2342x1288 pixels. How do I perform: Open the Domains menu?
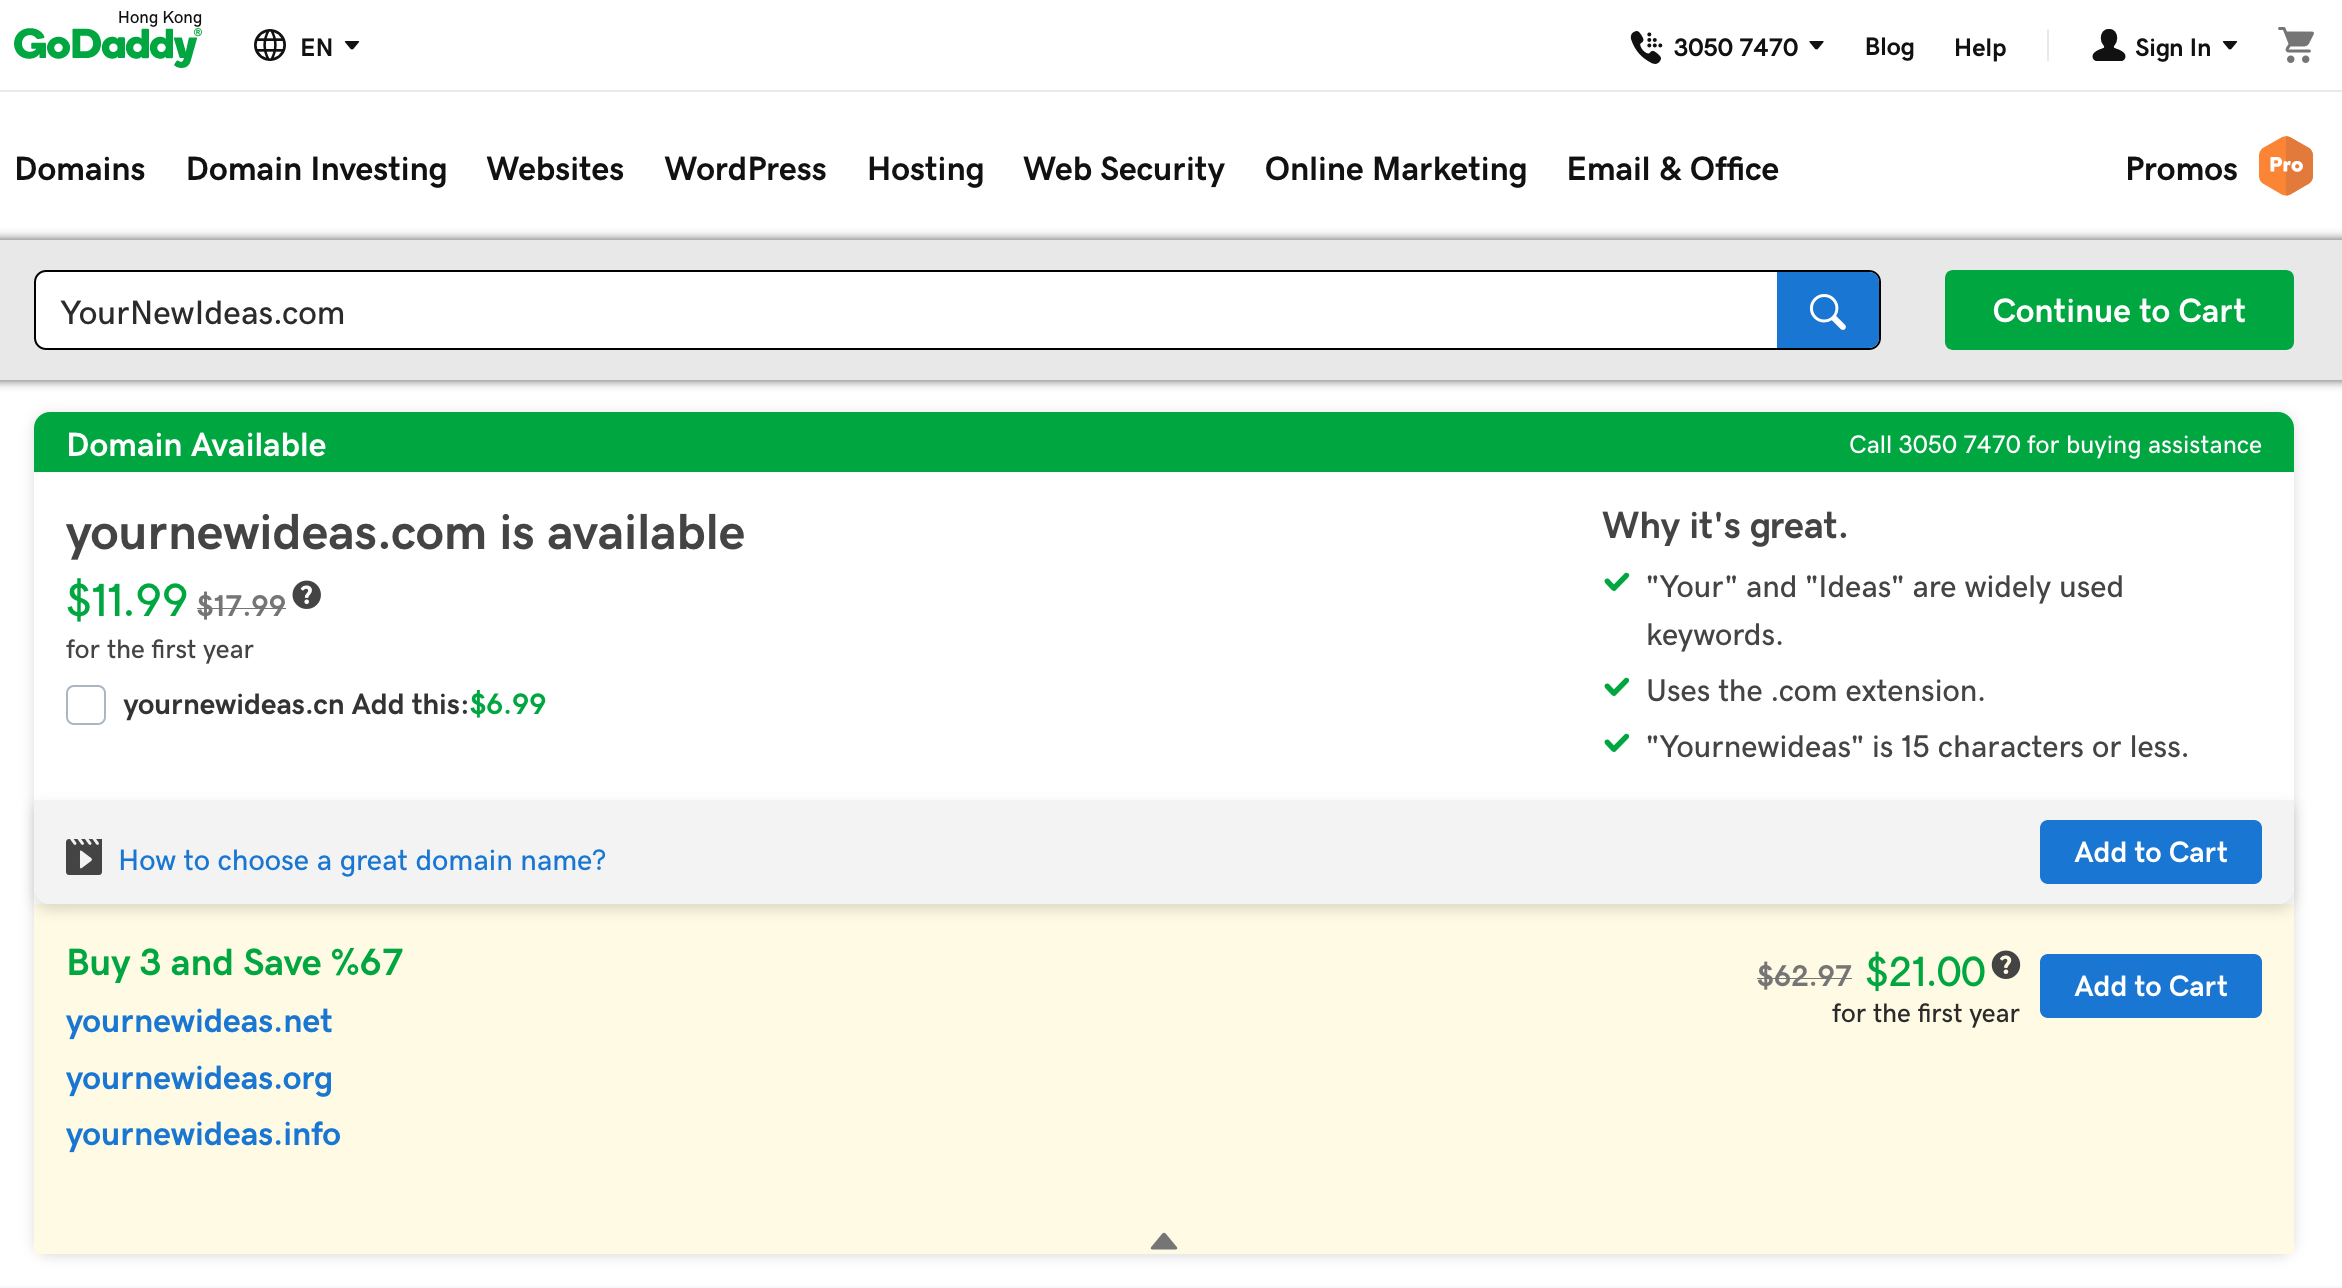(x=80, y=169)
